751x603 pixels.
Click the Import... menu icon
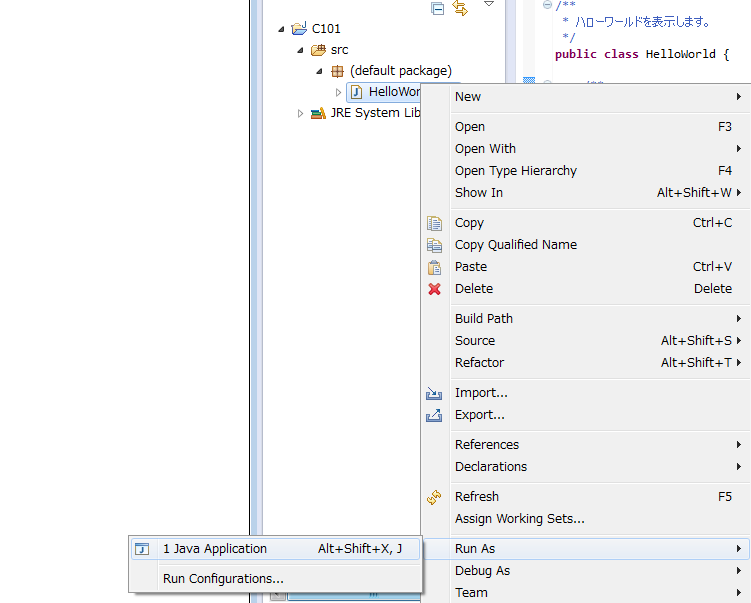(x=434, y=393)
